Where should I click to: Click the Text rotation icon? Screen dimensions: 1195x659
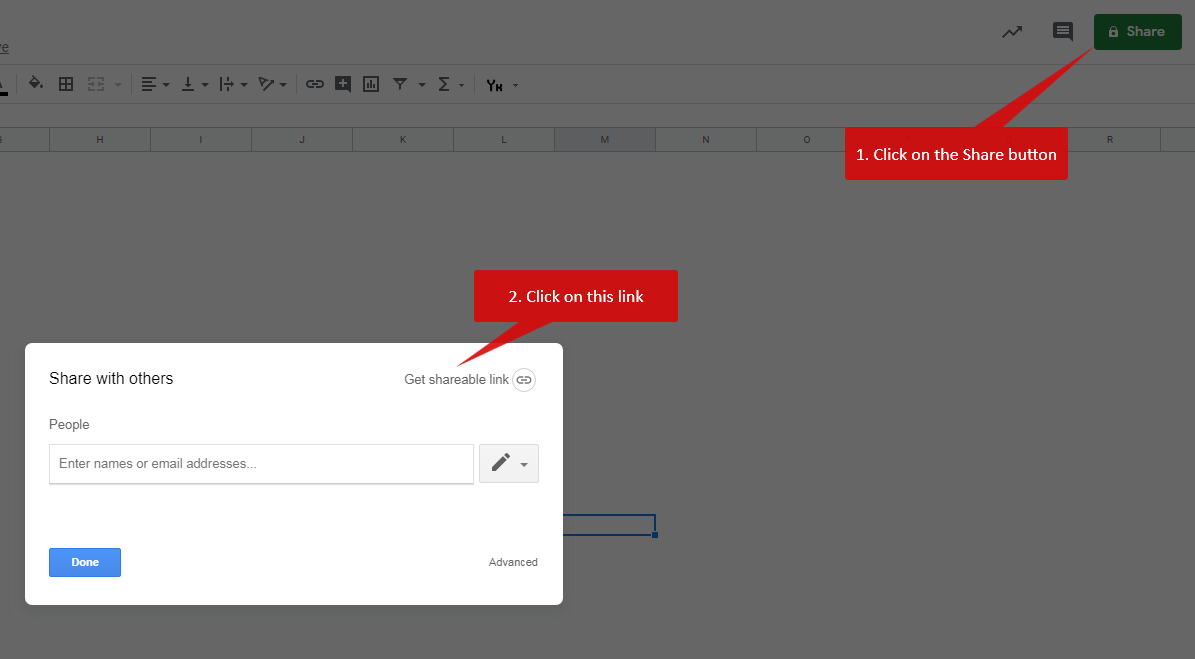pos(266,84)
